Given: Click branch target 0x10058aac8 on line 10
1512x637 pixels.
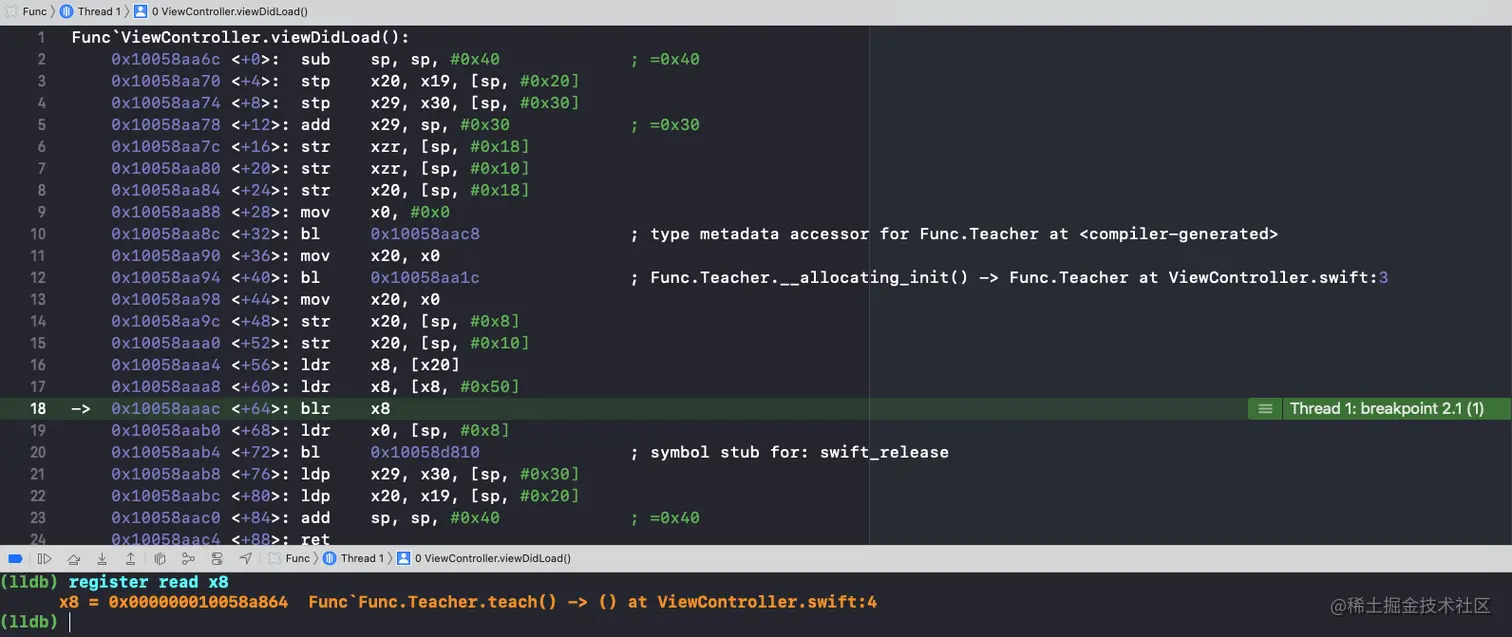Looking at the screenshot, I should pyautogui.click(x=425, y=234).
